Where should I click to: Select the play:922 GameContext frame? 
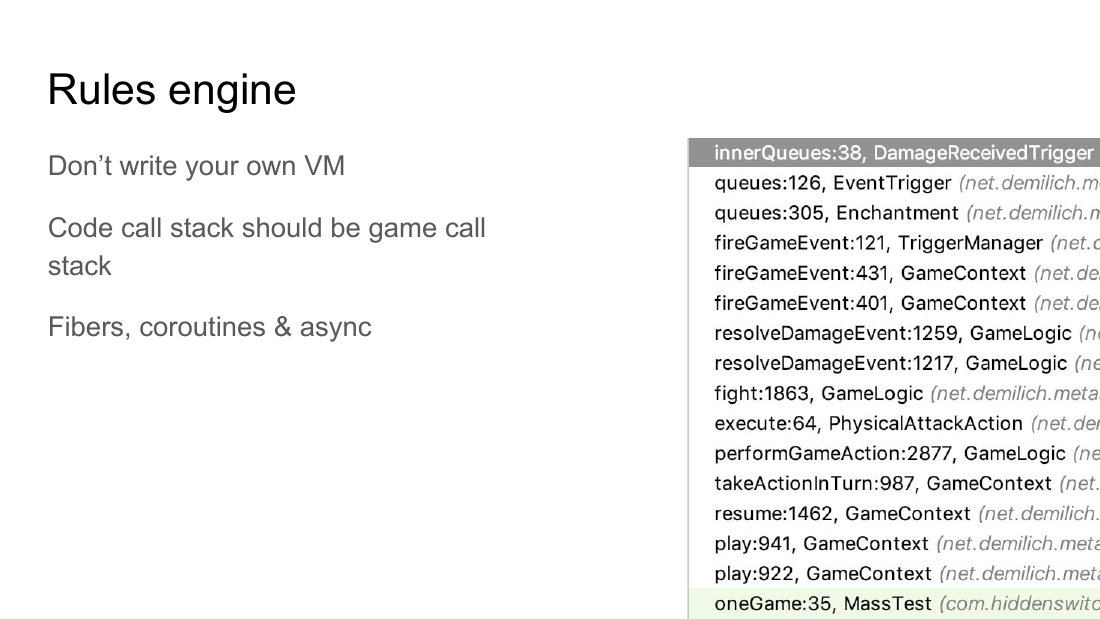(894, 574)
